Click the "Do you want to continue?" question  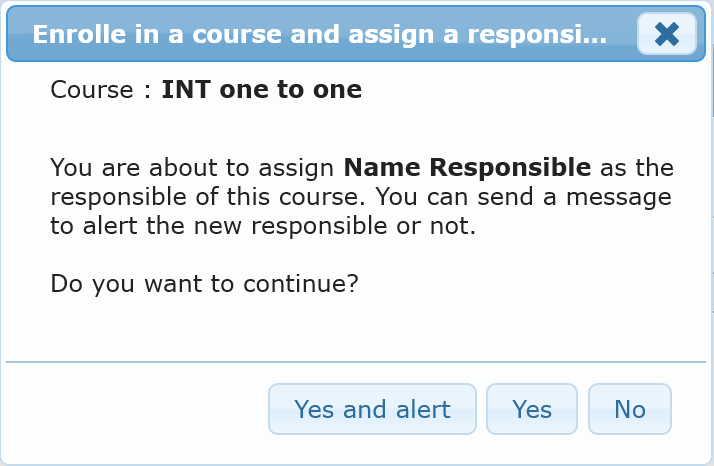coord(204,284)
